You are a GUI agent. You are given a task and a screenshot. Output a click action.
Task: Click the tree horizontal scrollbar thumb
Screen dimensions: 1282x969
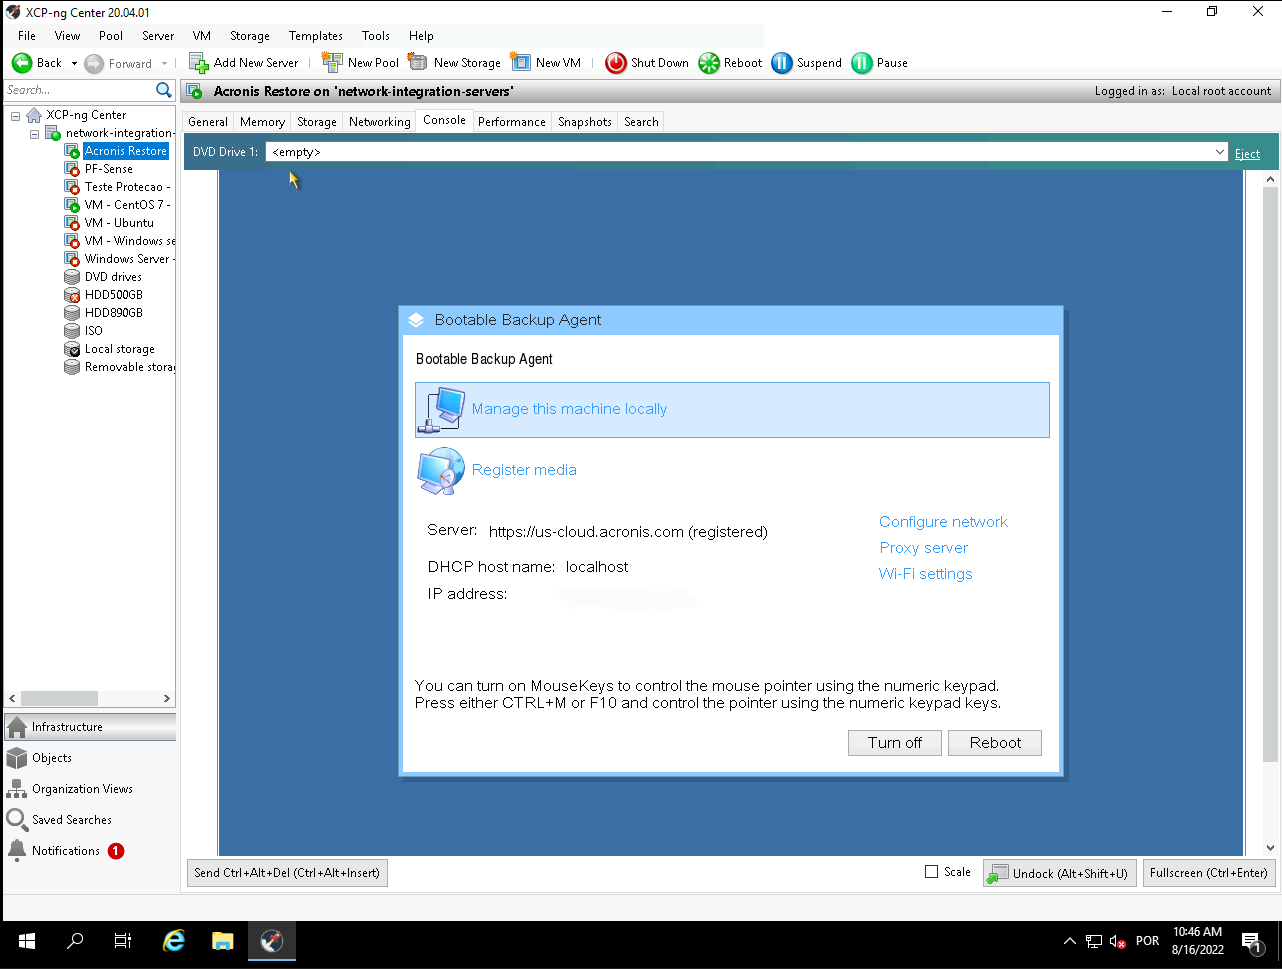coord(59,699)
